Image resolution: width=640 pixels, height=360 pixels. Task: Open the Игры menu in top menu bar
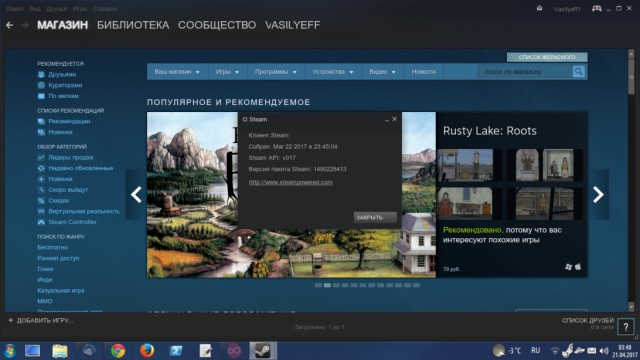(x=80, y=9)
